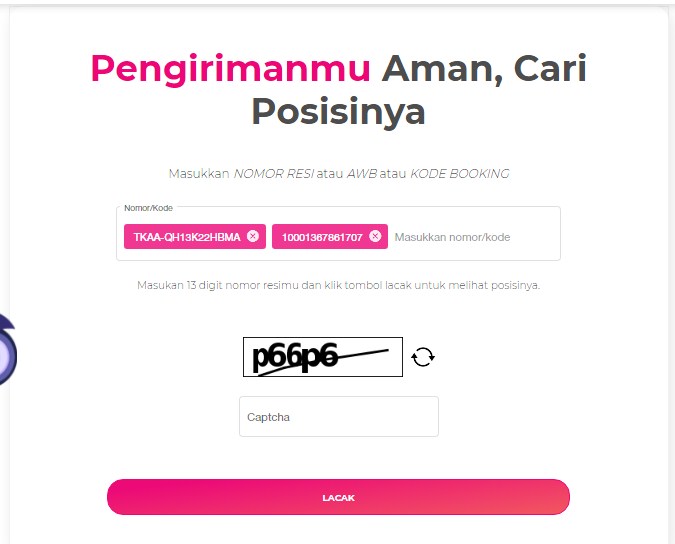
Task: Refresh the captcha image
Action: coord(423,357)
